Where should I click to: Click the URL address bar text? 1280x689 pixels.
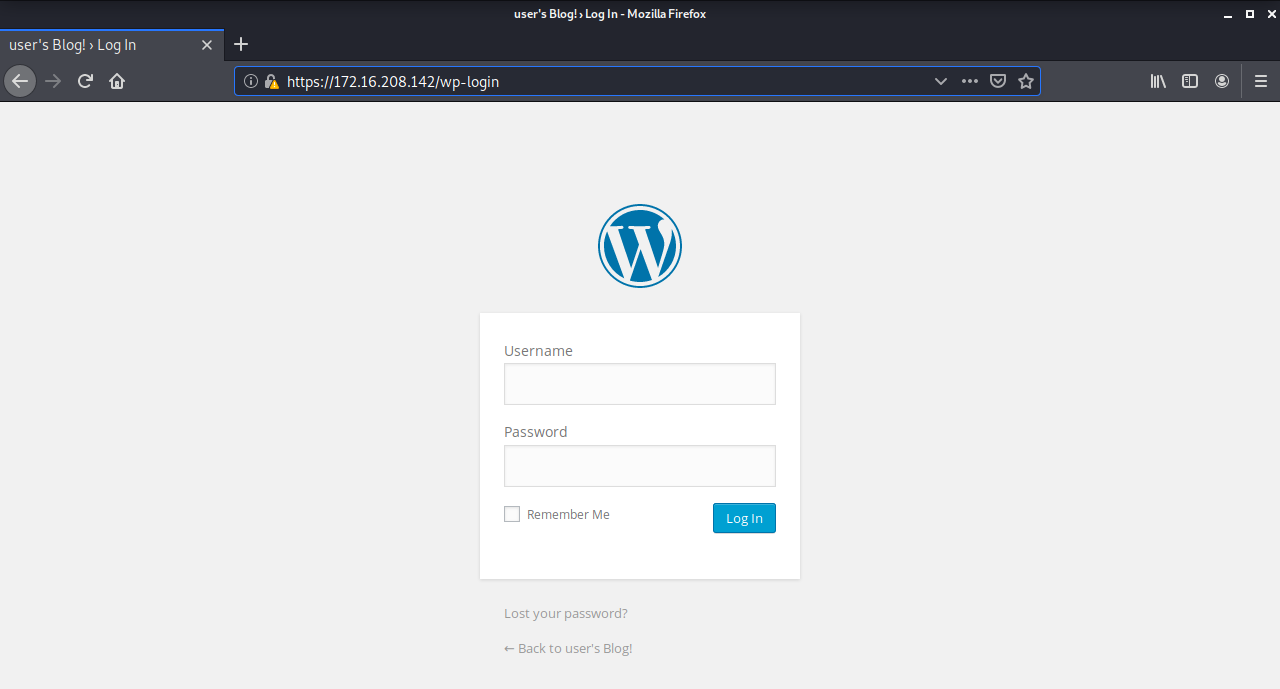click(x=393, y=82)
